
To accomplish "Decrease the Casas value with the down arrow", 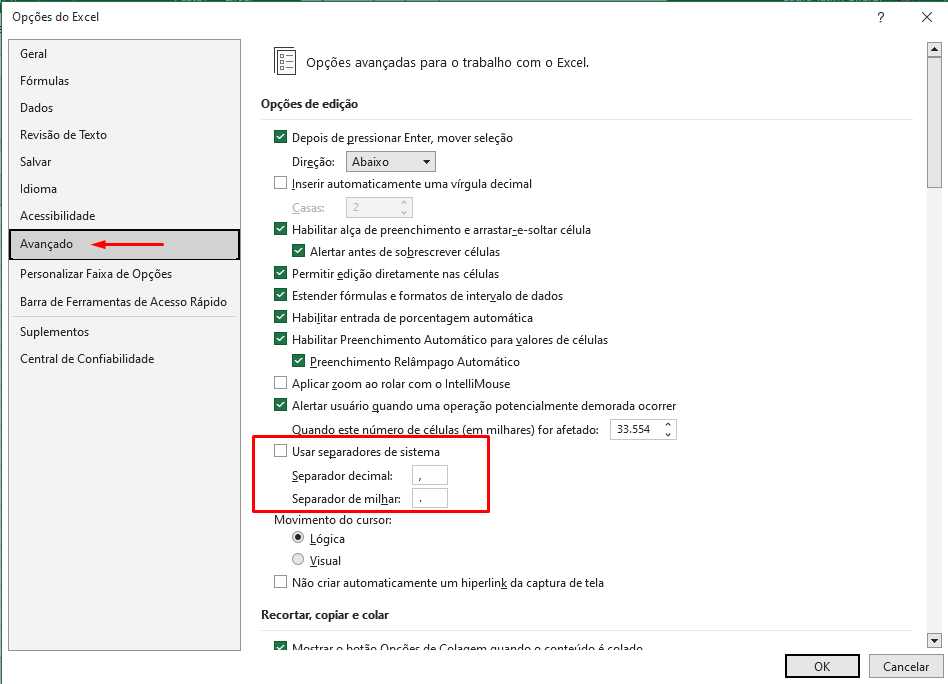I will click(404, 212).
